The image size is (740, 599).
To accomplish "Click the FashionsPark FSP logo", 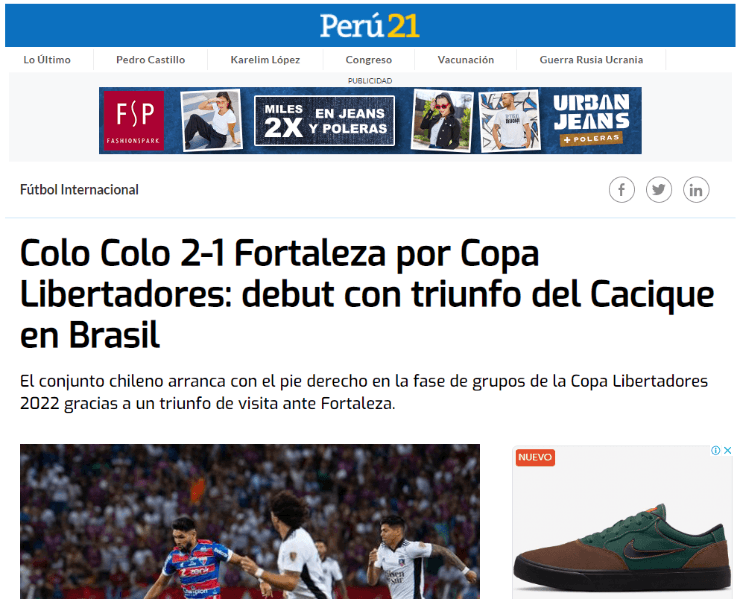I will [x=134, y=121].
